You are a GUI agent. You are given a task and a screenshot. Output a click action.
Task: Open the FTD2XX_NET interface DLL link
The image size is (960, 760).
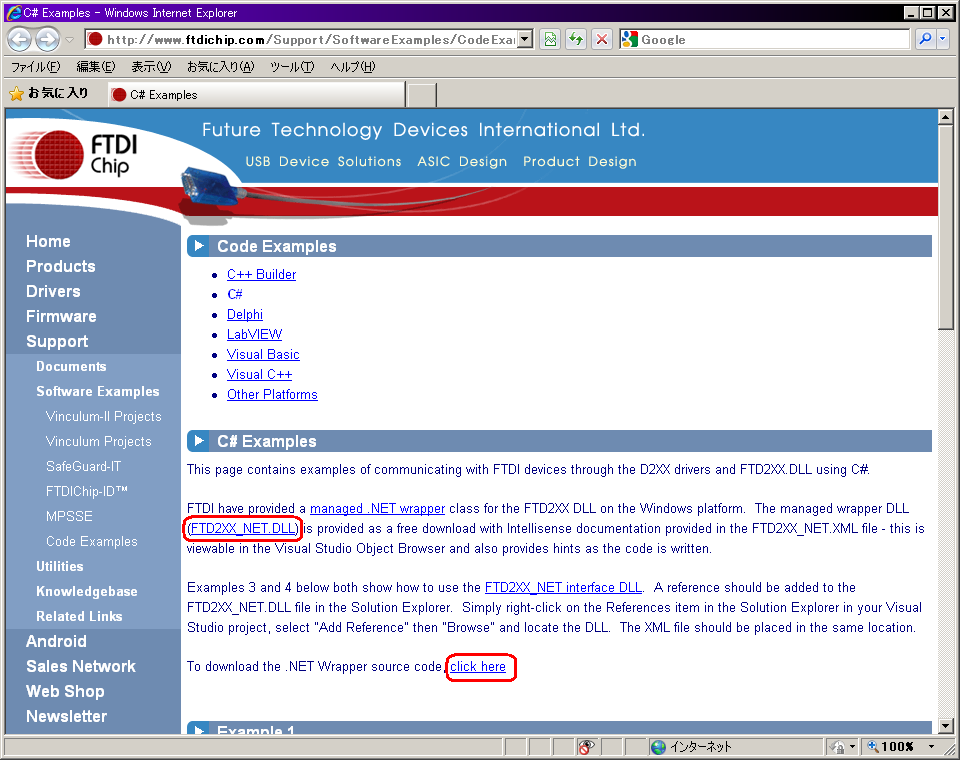tap(563, 588)
